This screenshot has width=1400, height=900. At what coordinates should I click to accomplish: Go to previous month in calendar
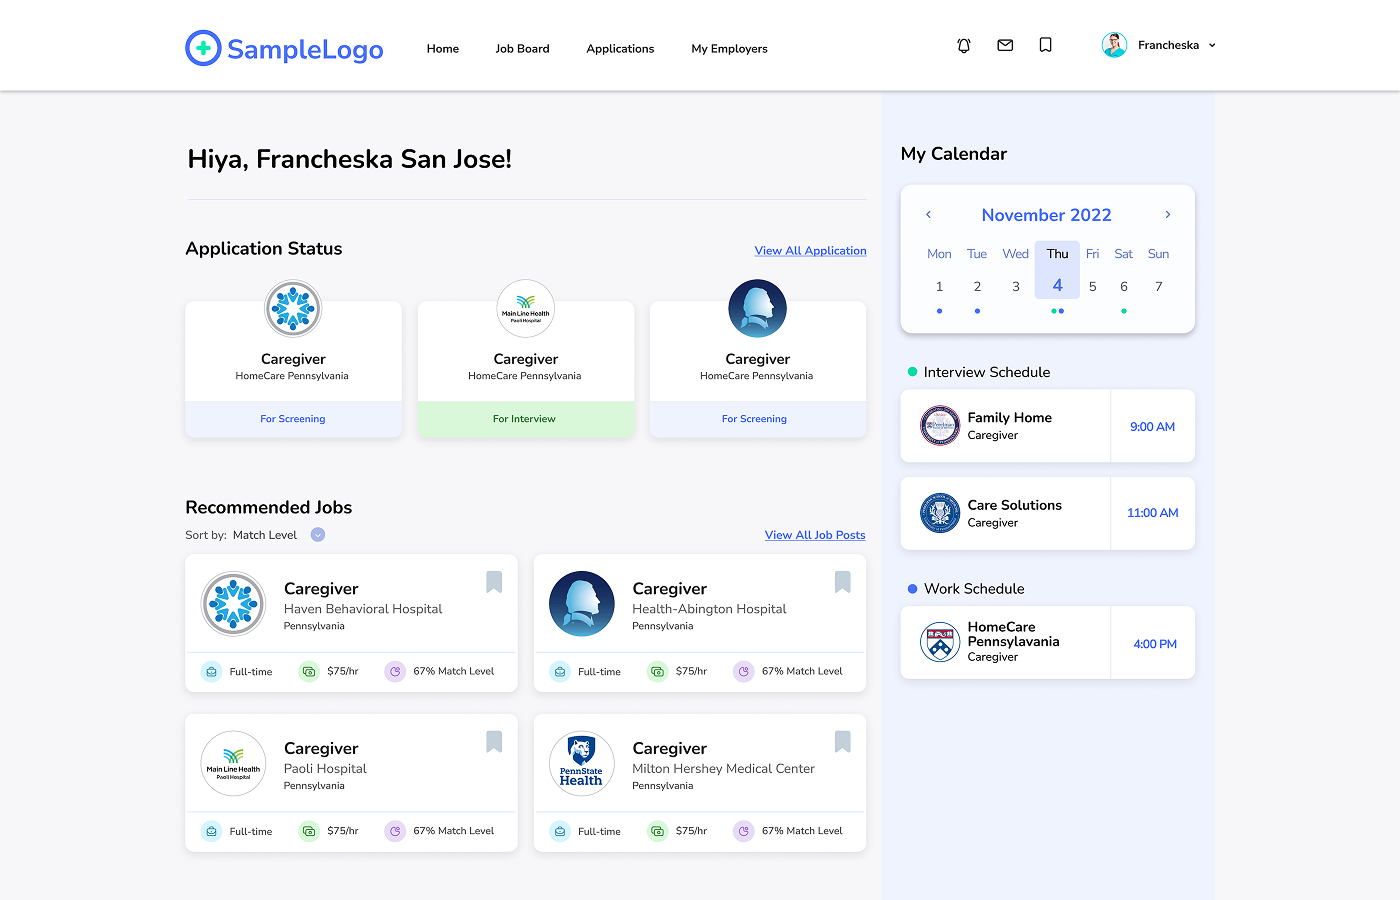tap(928, 215)
